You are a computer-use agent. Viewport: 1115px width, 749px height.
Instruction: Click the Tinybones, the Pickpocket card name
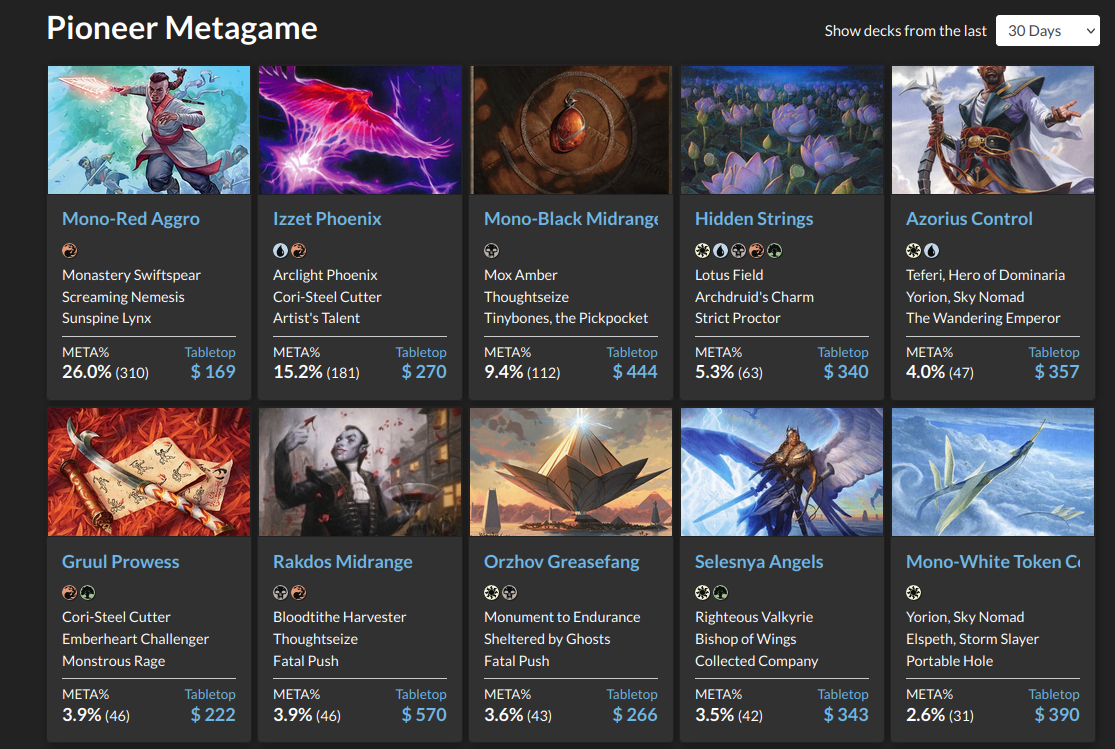pyautogui.click(x=566, y=319)
